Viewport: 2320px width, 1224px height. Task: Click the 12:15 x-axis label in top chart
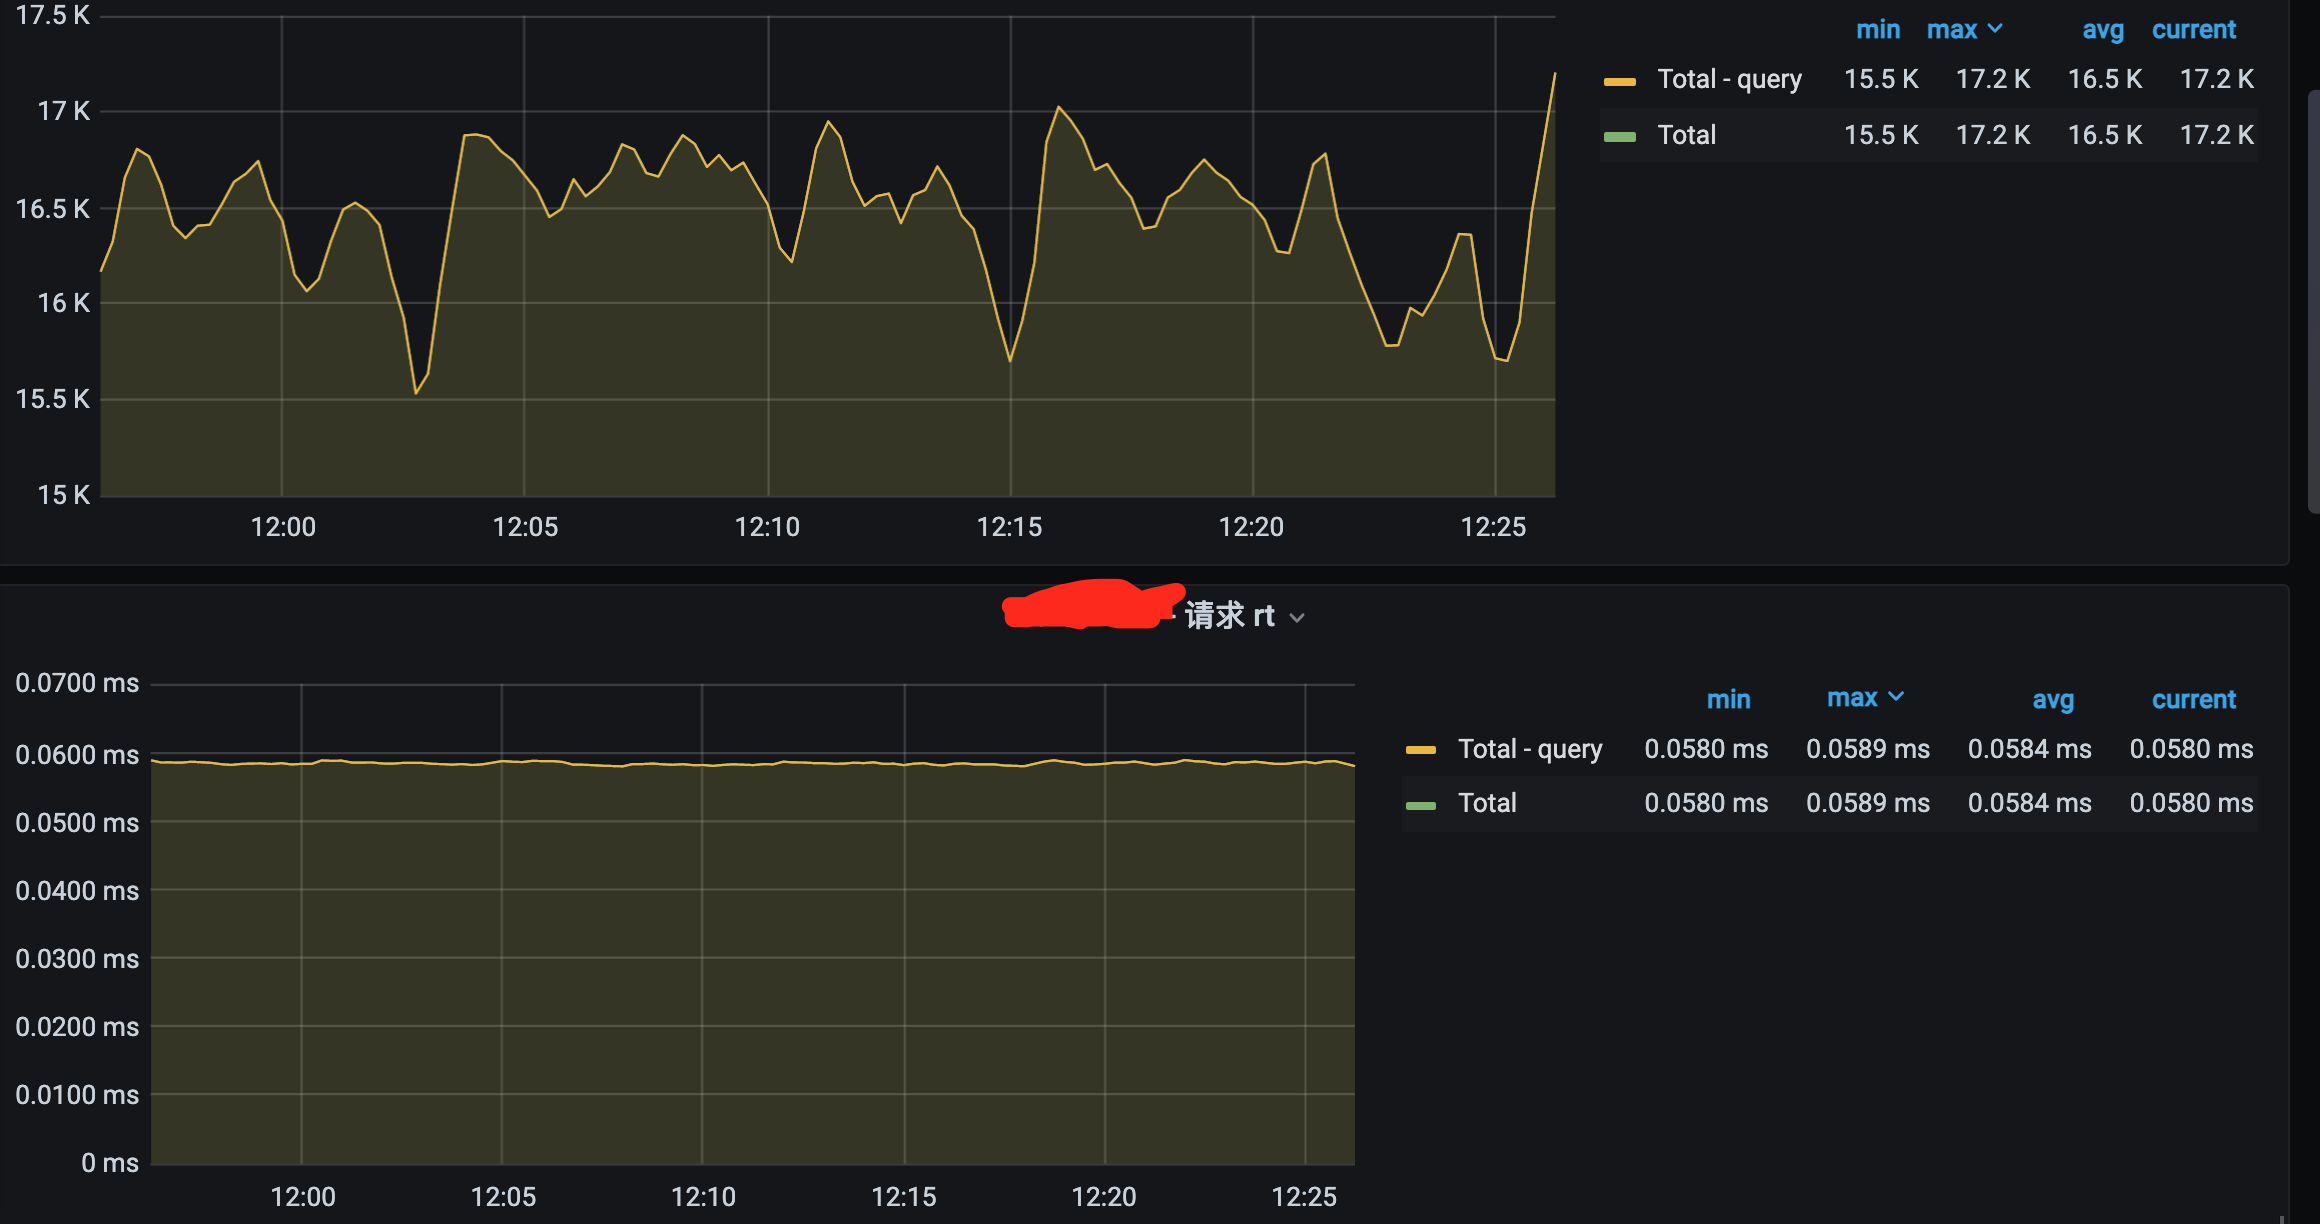[1009, 527]
